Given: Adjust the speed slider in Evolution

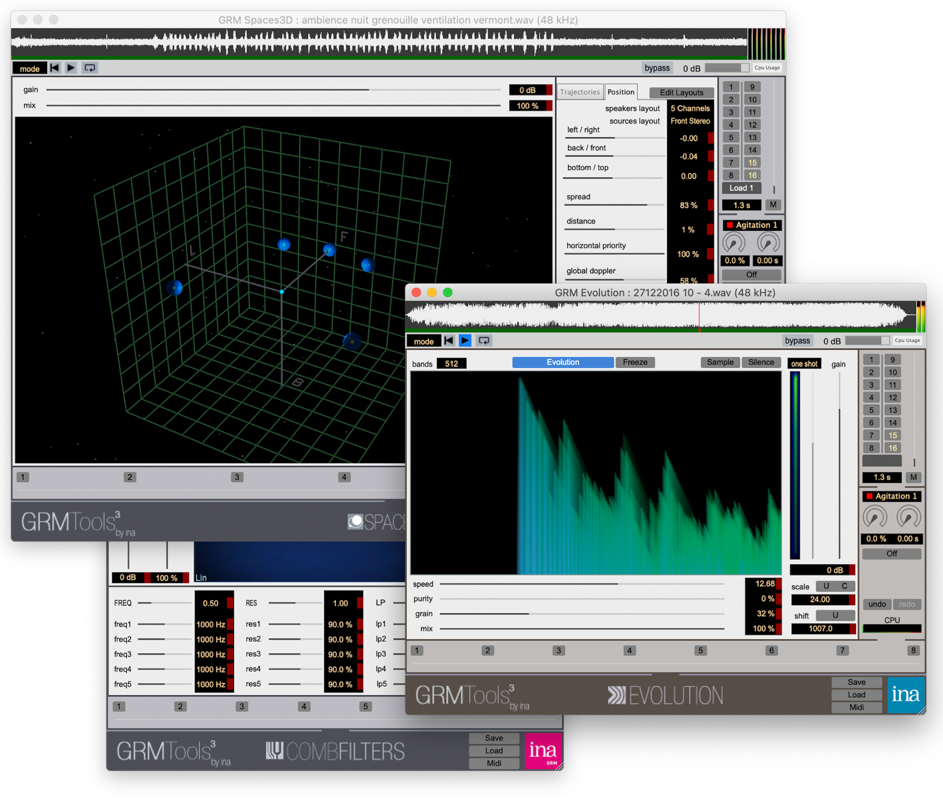Looking at the screenshot, I should pyautogui.click(x=582, y=583).
